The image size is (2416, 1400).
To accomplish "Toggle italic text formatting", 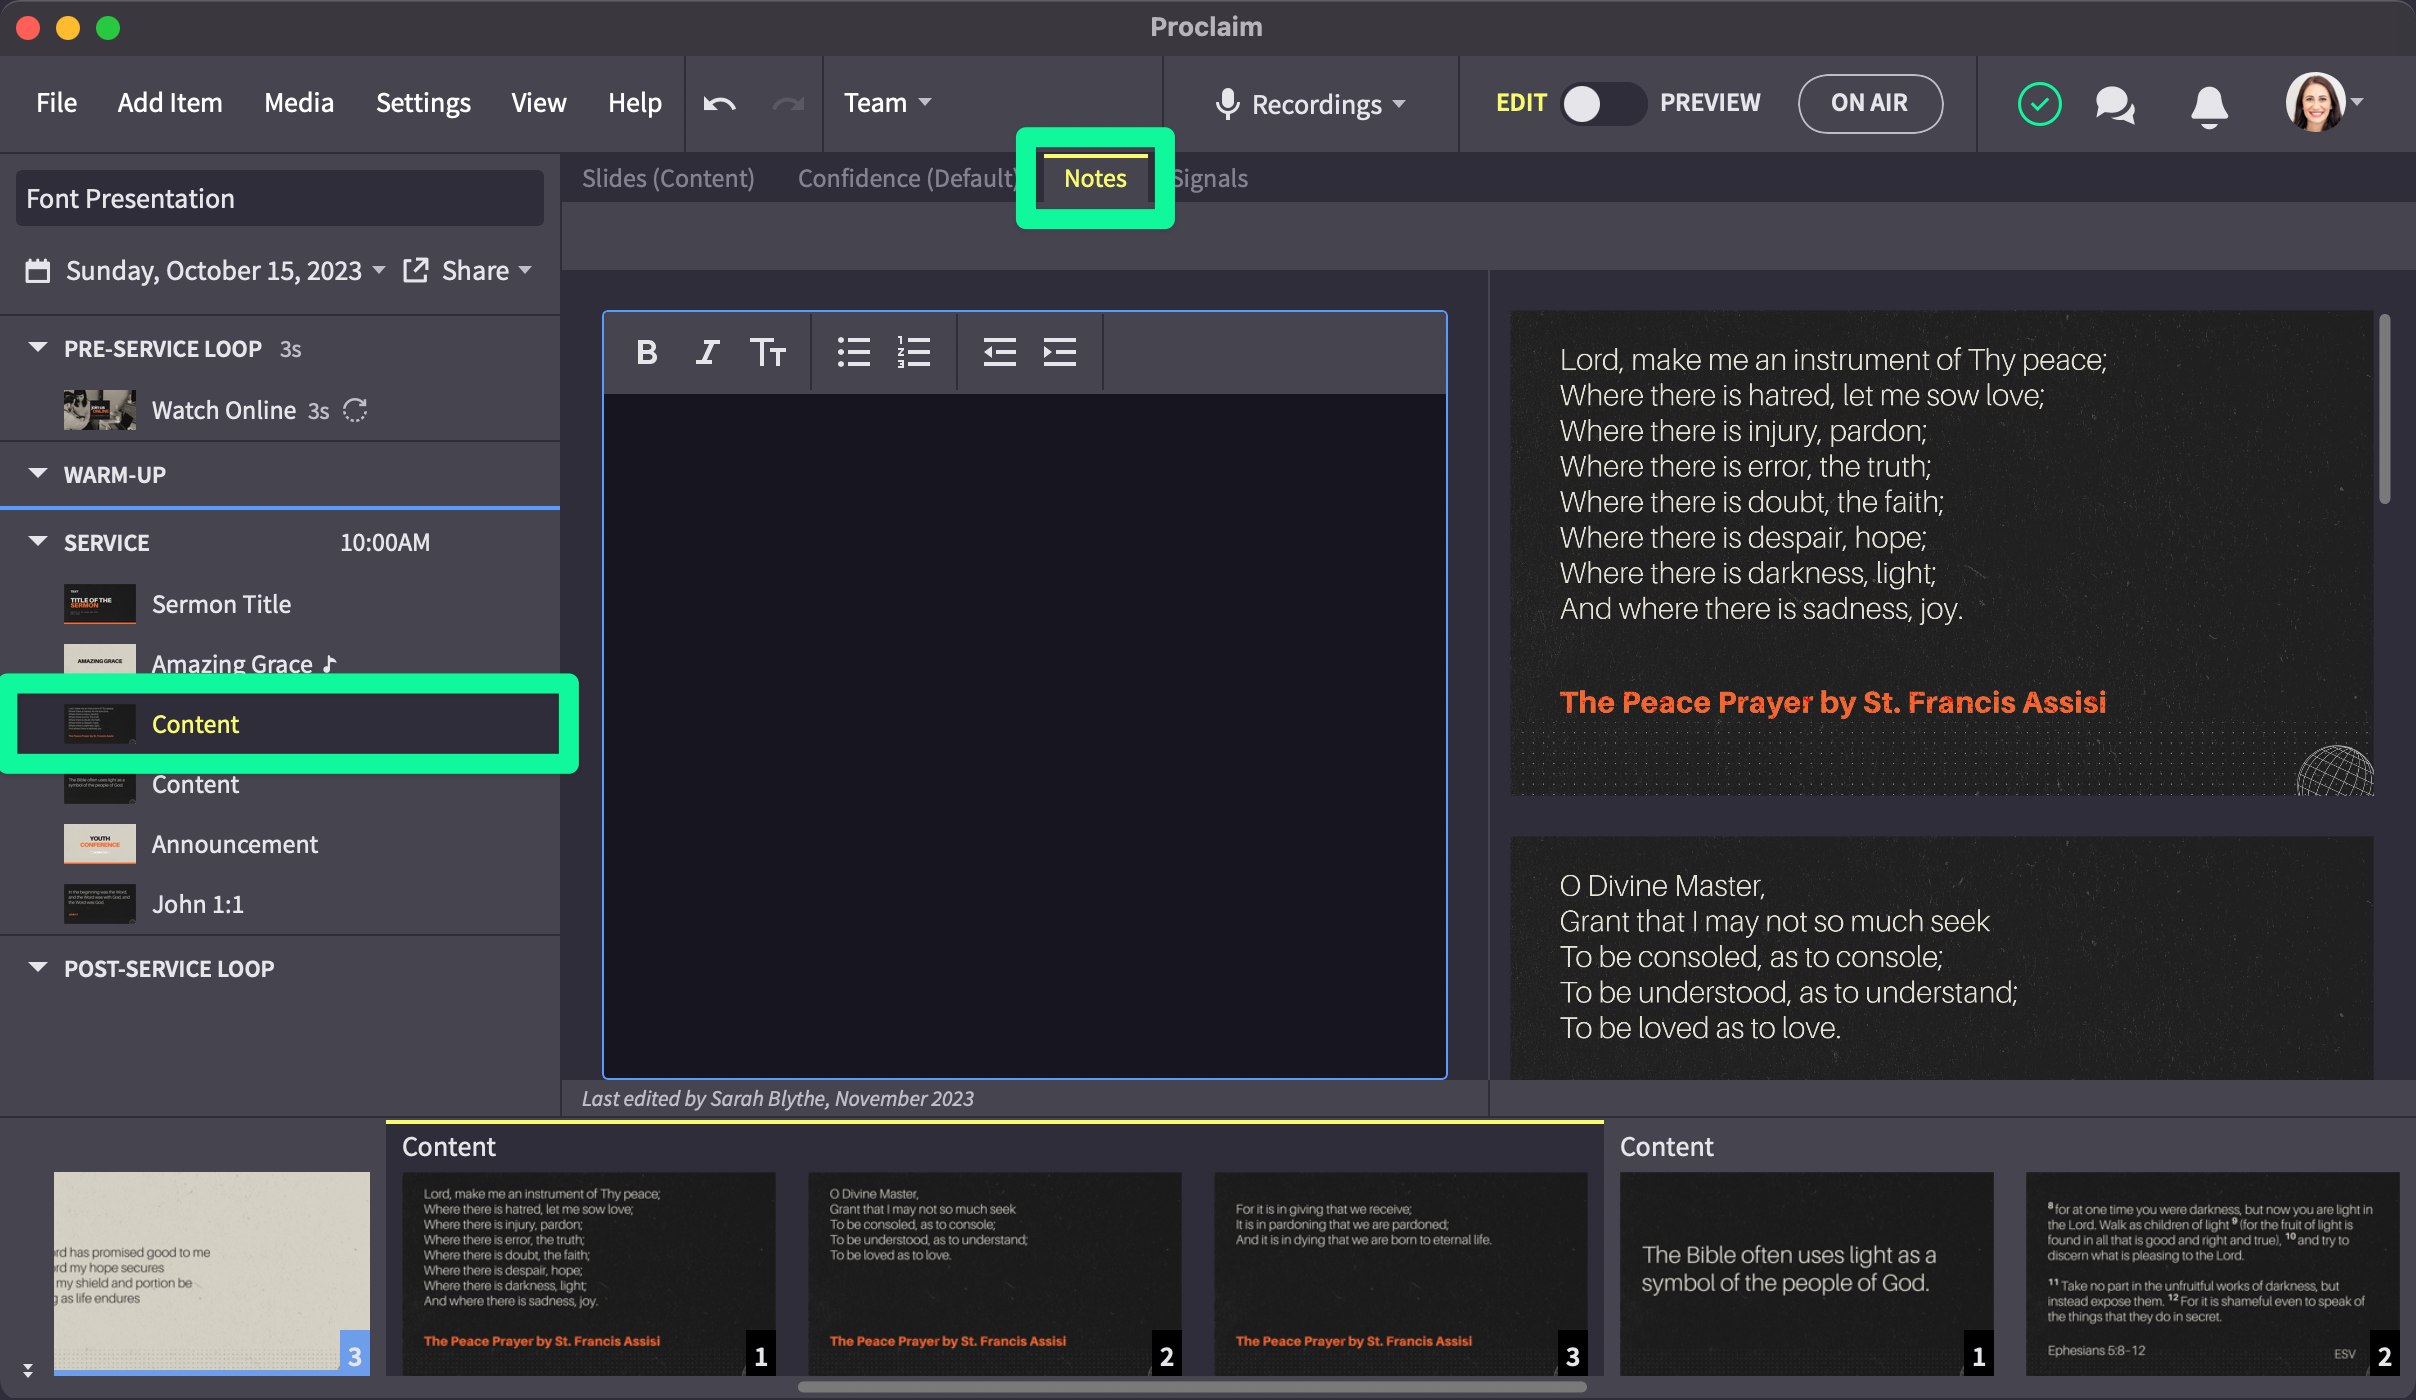I will [x=707, y=352].
